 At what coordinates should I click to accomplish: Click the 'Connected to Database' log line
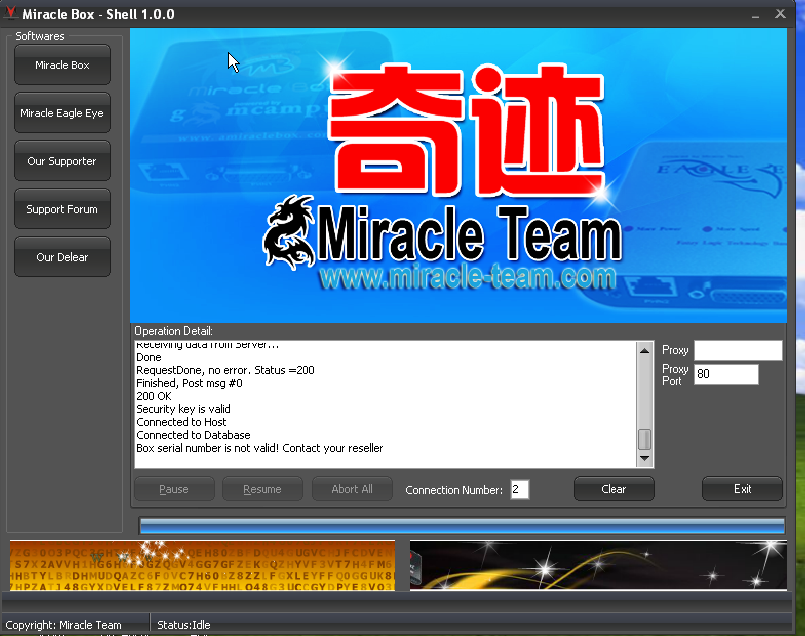coord(193,435)
